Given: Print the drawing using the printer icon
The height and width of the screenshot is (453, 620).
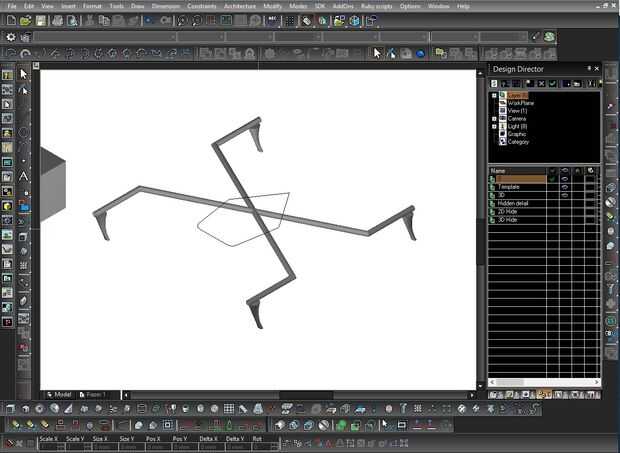Looking at the screenshot, I should coord(58,21).
